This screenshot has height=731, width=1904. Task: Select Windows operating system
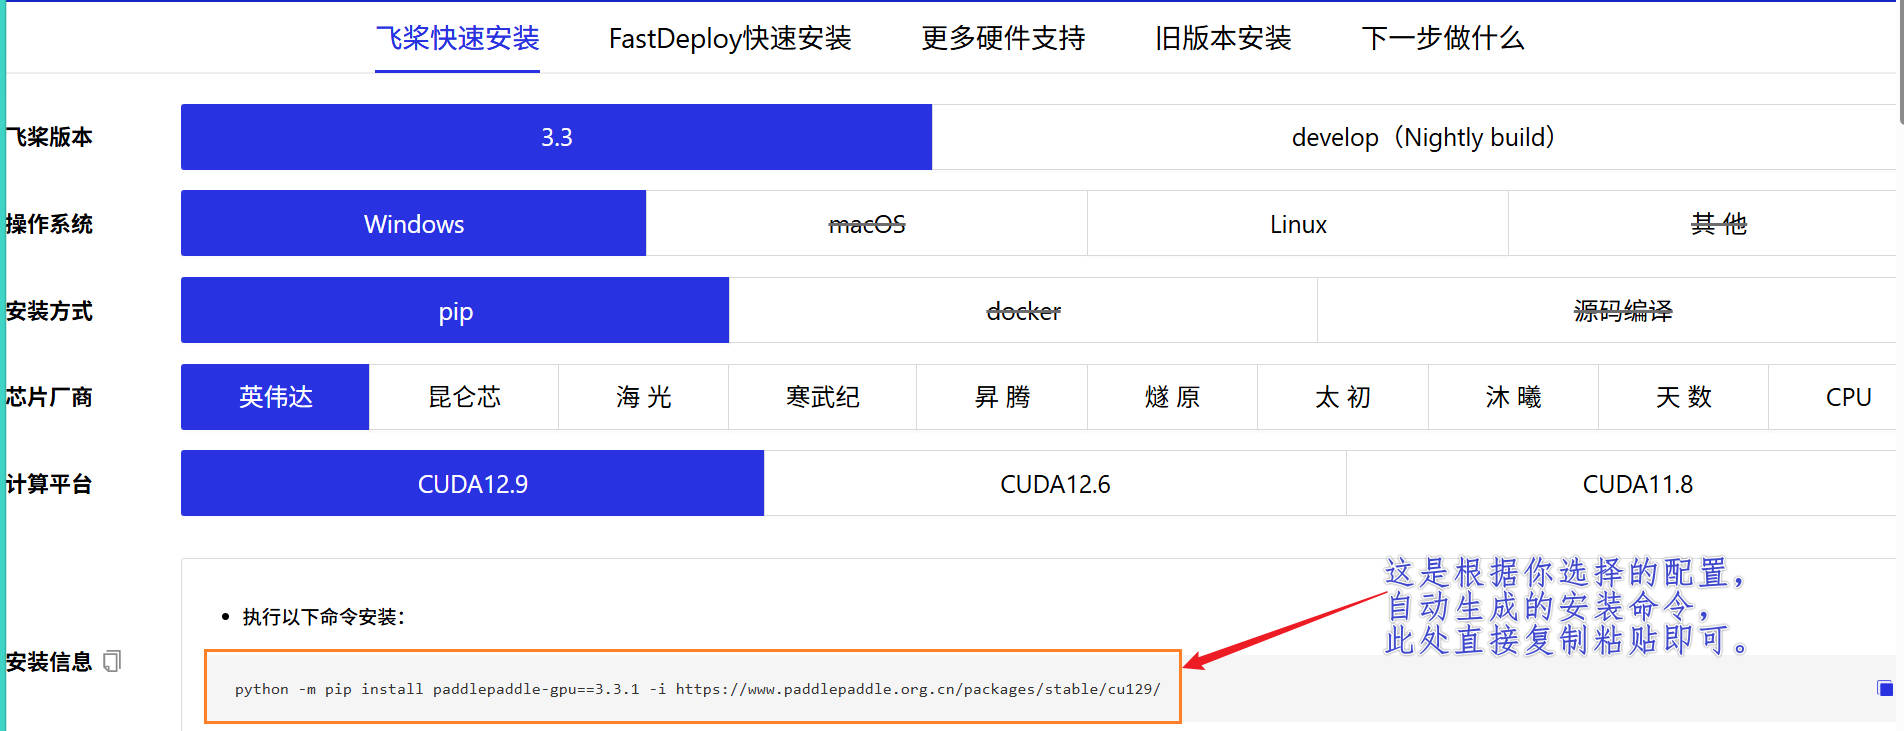click(413, 224)
